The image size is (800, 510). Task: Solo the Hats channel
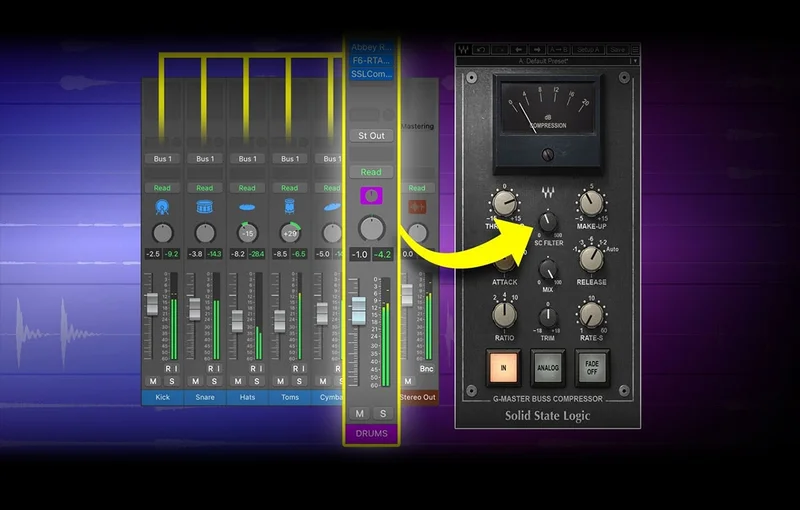[x=257, y=381]
